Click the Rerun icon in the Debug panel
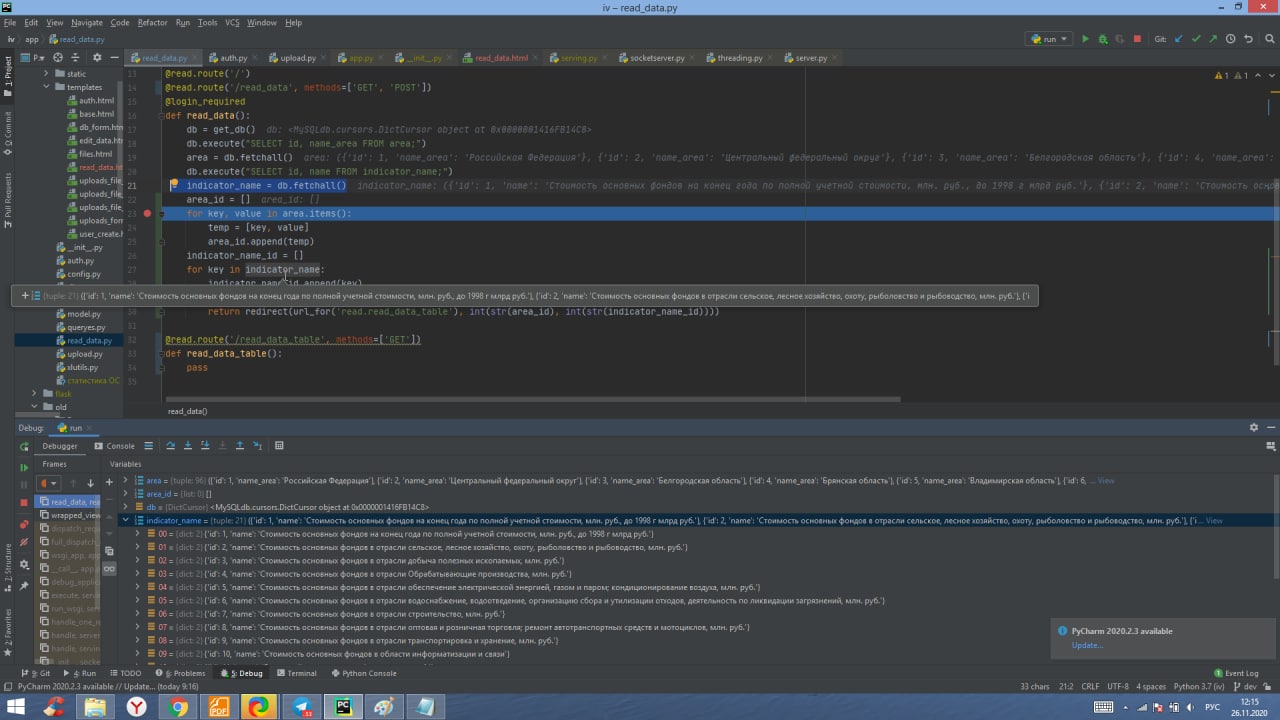This screenshot has width=1280, height=720. (x=24, y=446)
